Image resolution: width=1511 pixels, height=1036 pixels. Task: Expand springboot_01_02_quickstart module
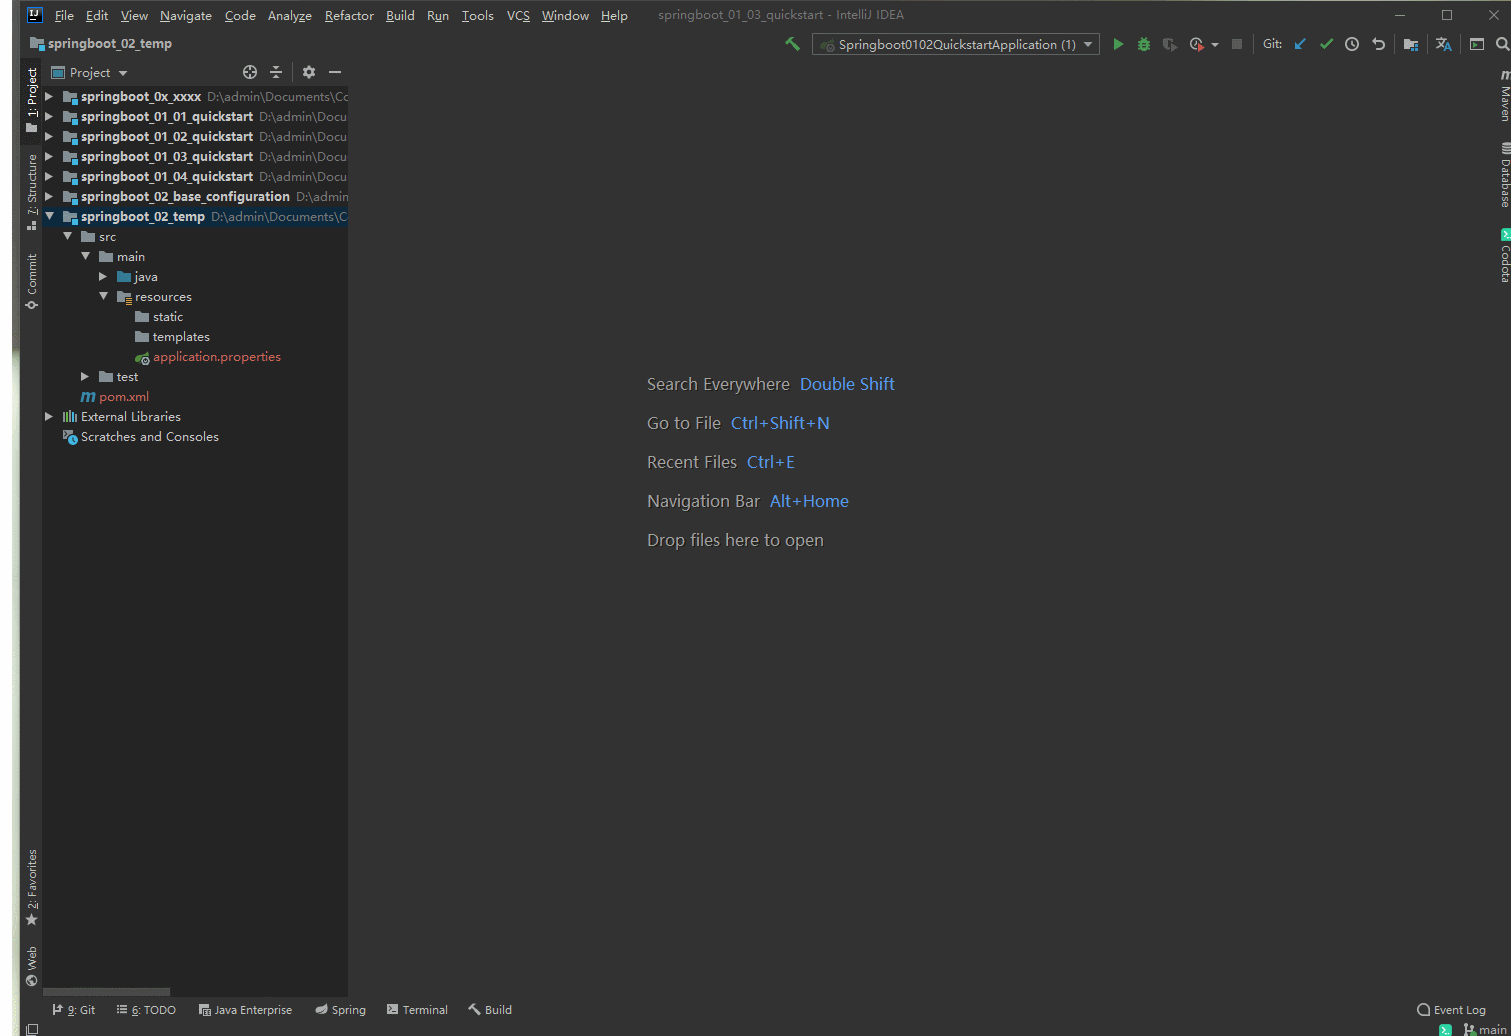pyautogui.click(x=49, y=137)
